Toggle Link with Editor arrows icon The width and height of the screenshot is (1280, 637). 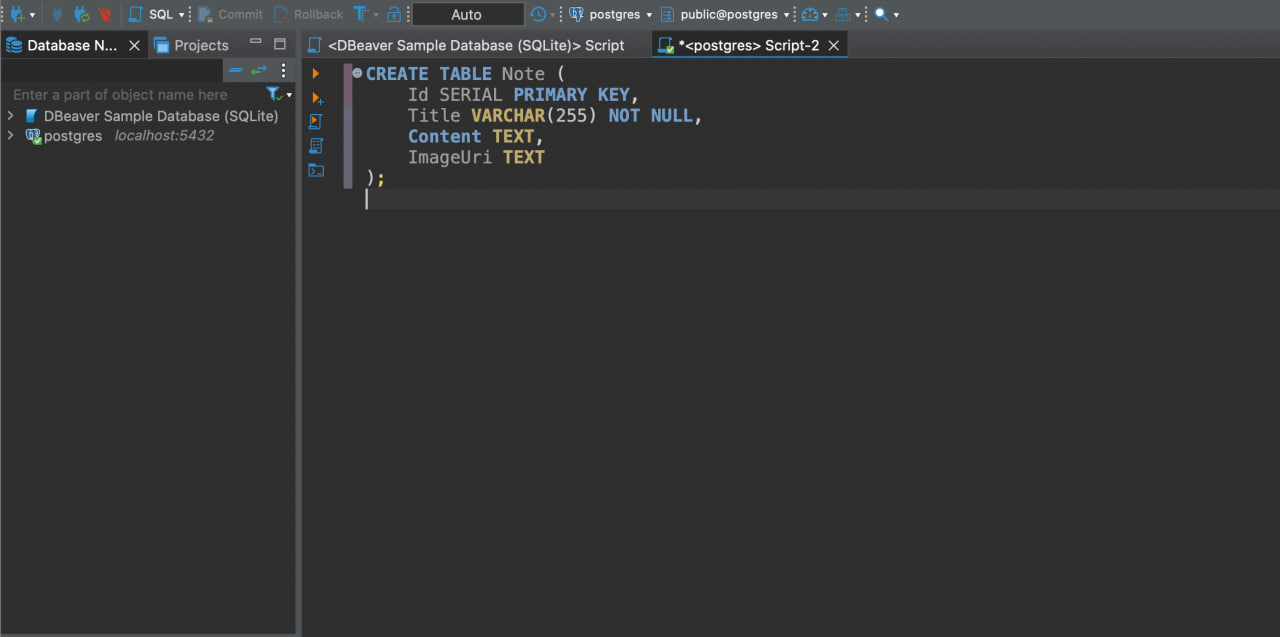pos(259,70)
